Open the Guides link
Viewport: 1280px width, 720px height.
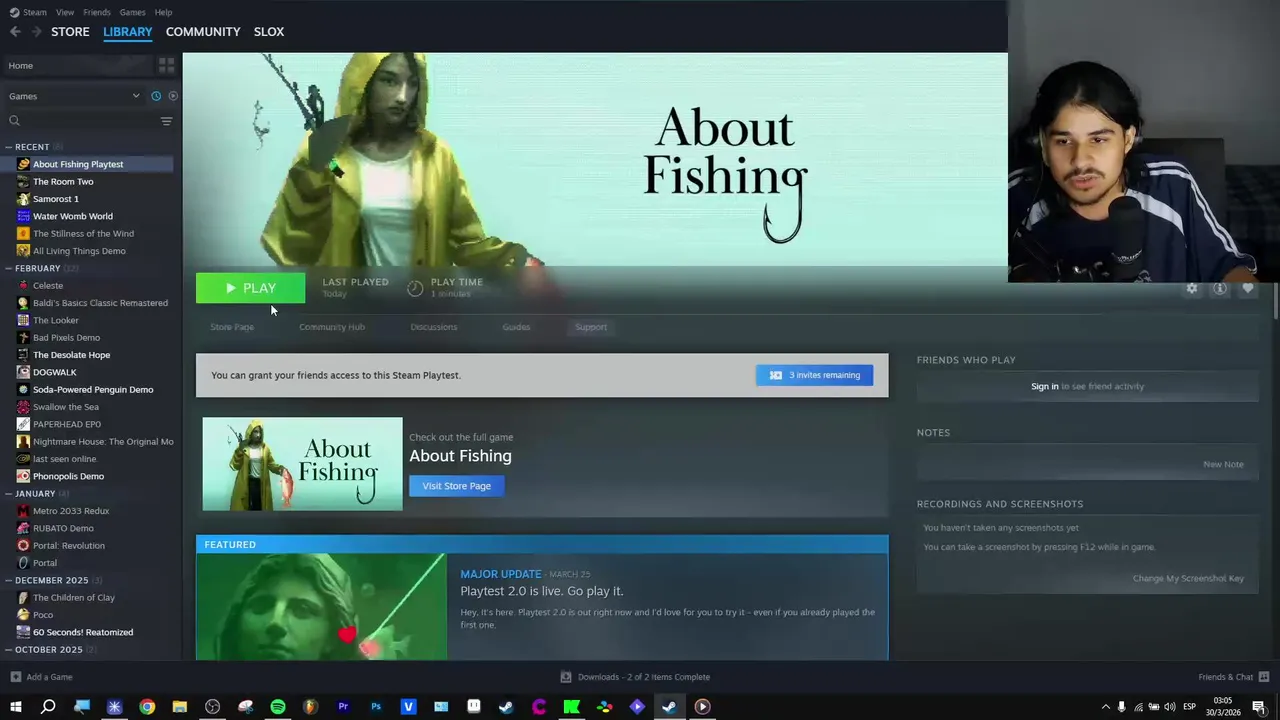click(x=516, y=327)
